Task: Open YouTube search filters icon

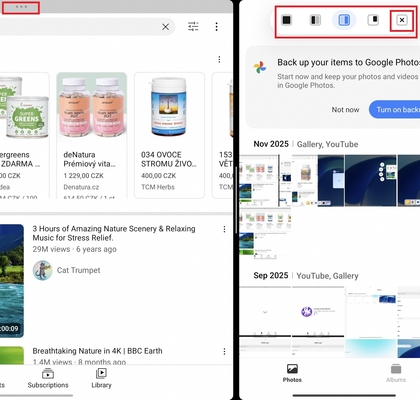Action: pyautogui.click(x=193, y=26)
